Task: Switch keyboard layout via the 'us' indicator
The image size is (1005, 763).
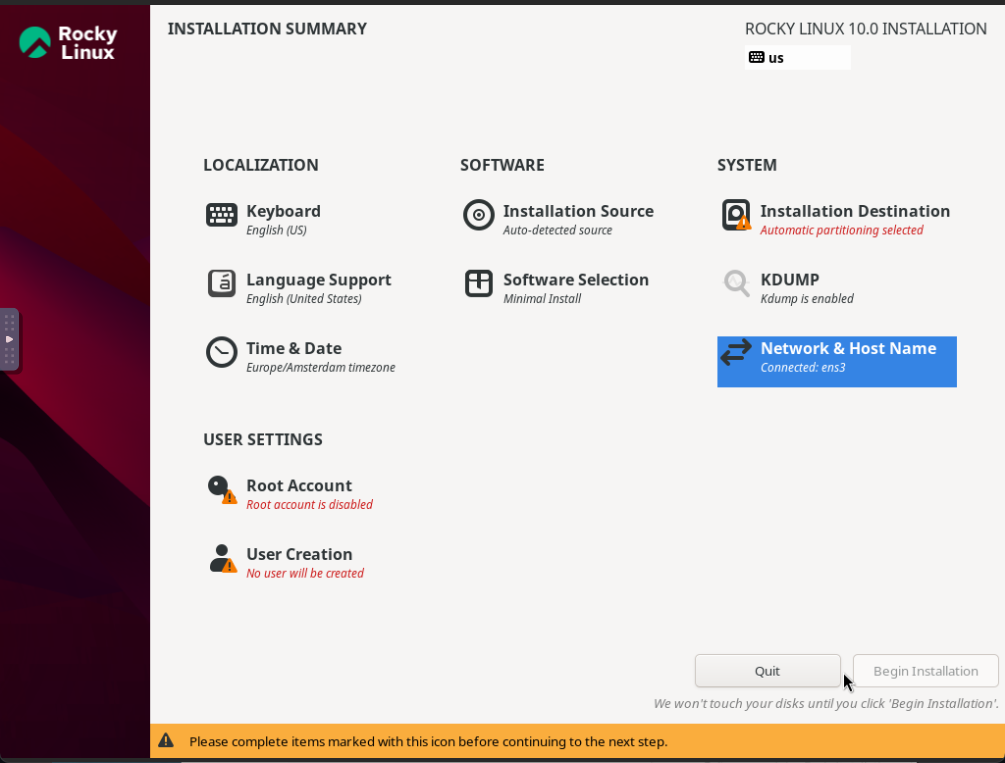Action: click(797, 58)
